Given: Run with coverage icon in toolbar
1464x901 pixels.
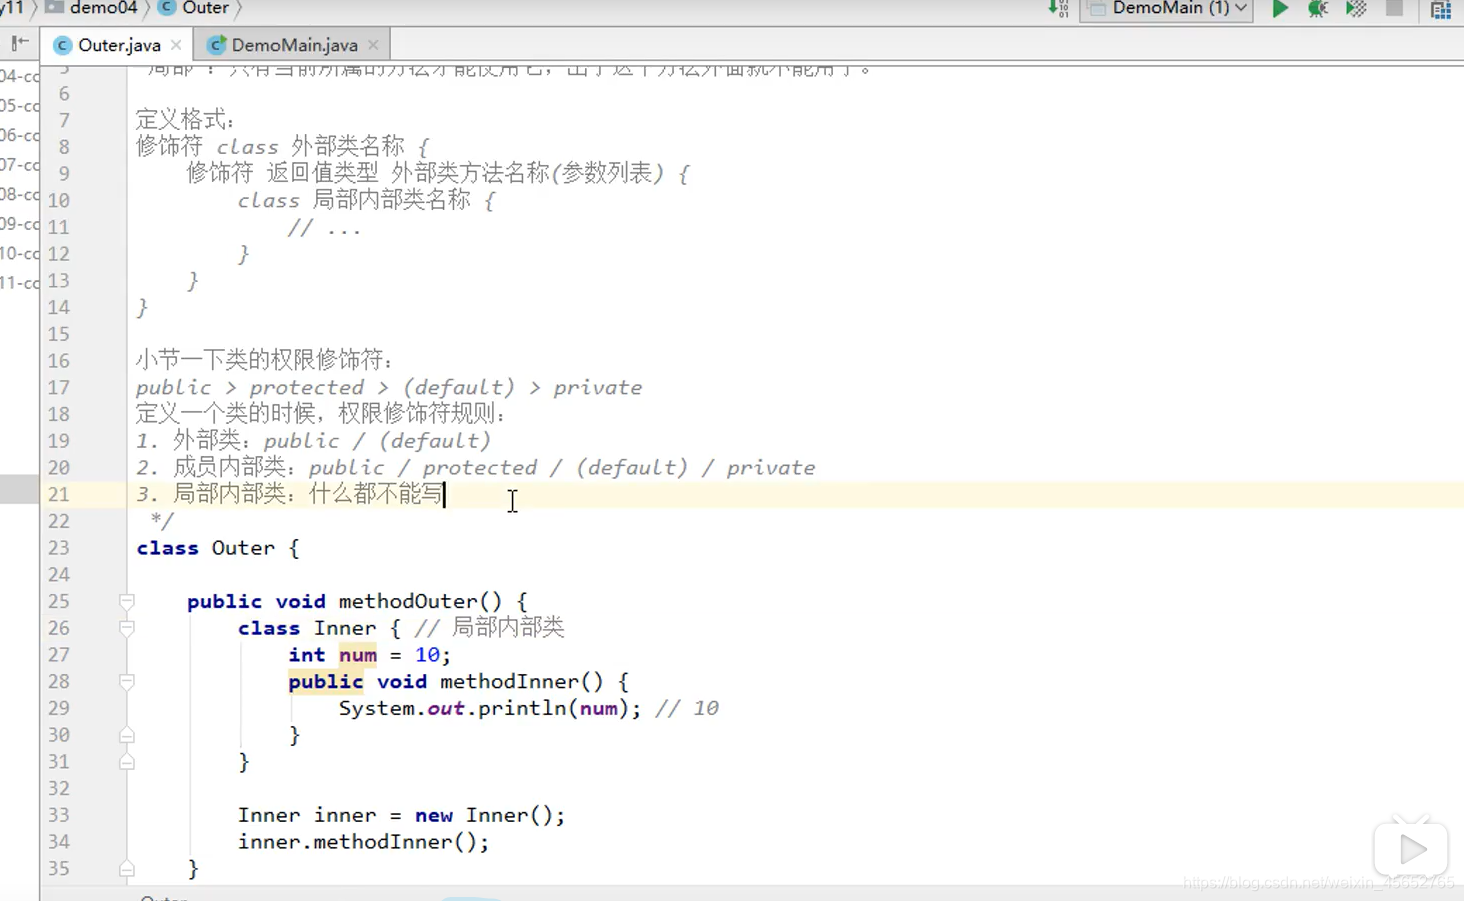Looking at the screenshot, I should tap(1356, 9).
